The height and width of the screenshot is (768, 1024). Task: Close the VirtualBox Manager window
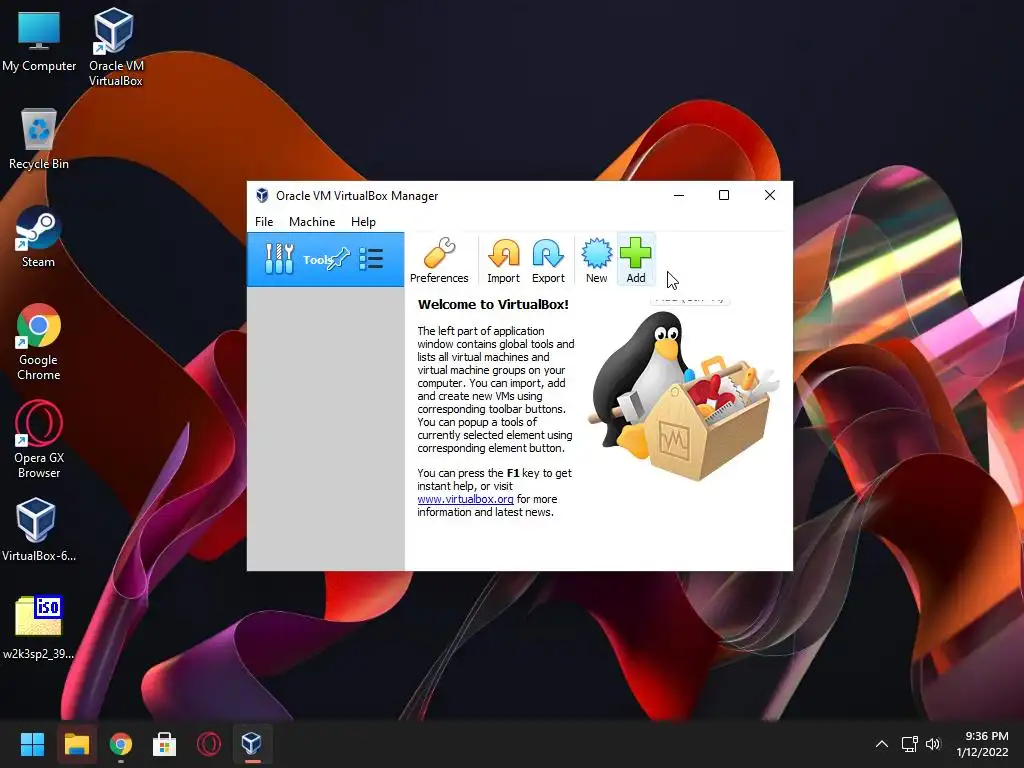click(x=770, y=195)
